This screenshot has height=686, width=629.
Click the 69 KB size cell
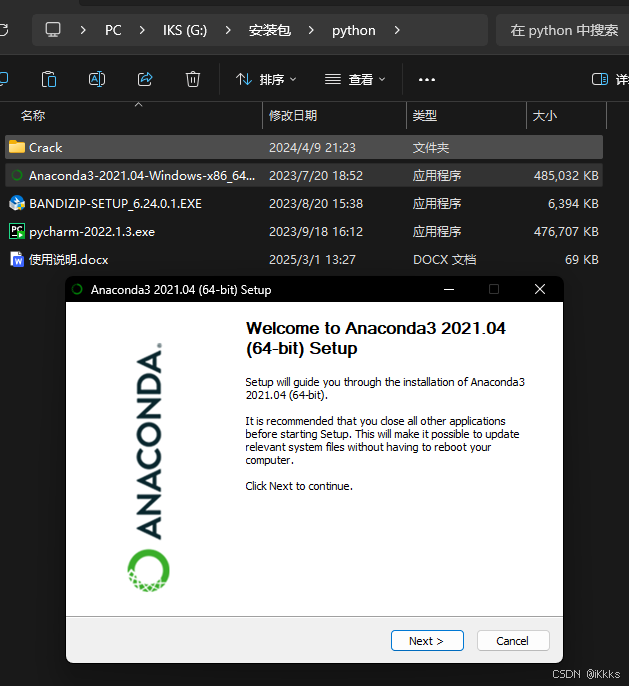coord(582,260)
